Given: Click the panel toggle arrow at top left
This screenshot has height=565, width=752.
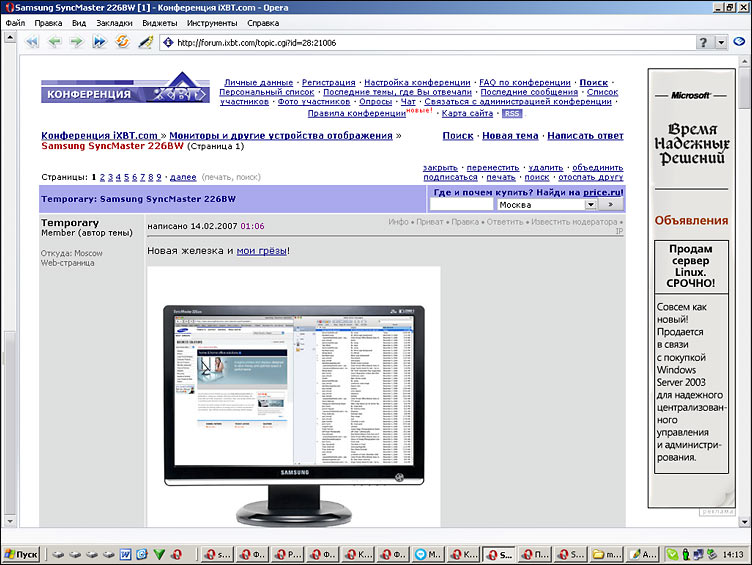Looking at the screenshot, I should (10, 37).
